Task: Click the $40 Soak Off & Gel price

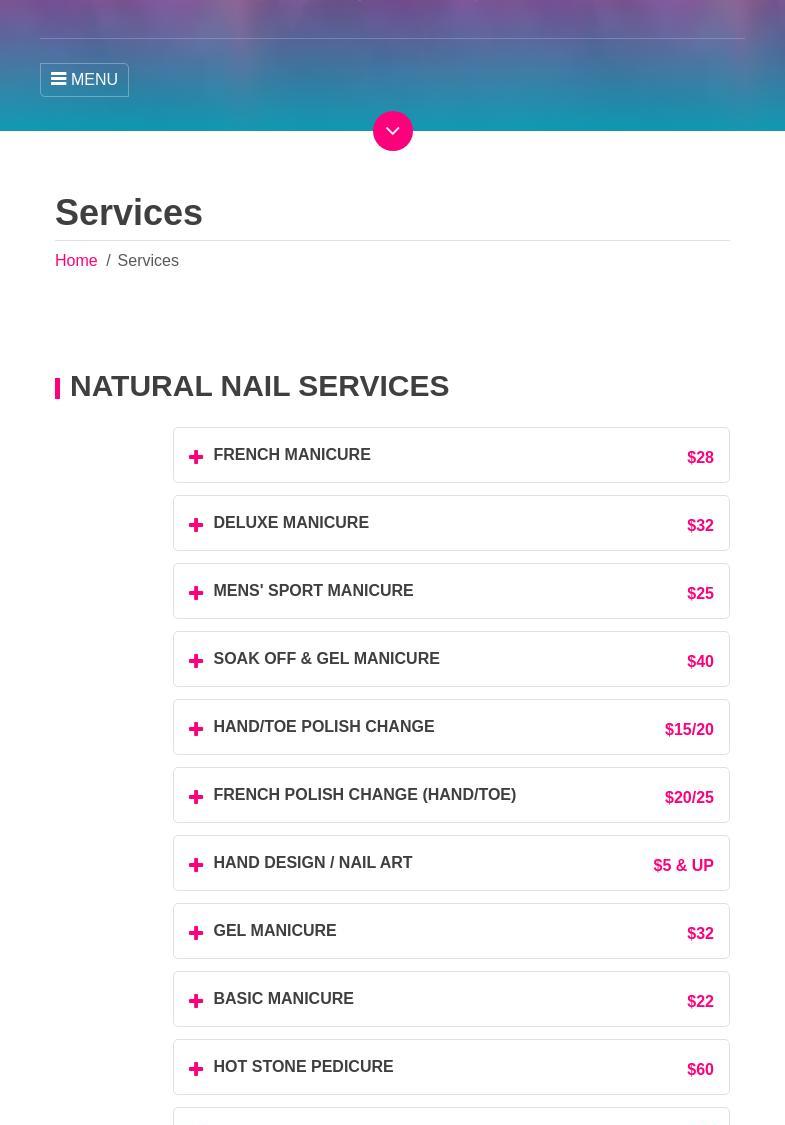Action: [700, 661]
